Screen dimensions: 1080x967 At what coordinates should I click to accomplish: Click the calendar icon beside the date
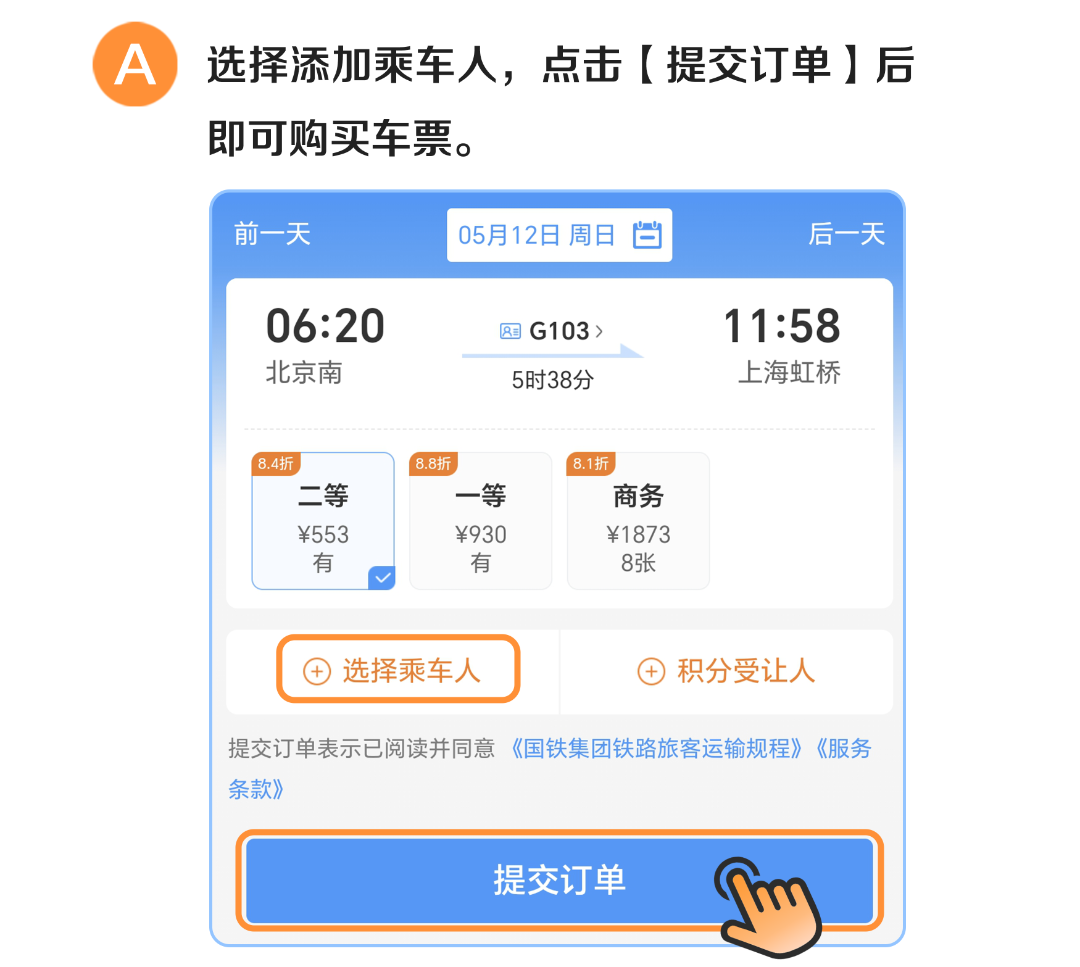[x=647, y=235]
